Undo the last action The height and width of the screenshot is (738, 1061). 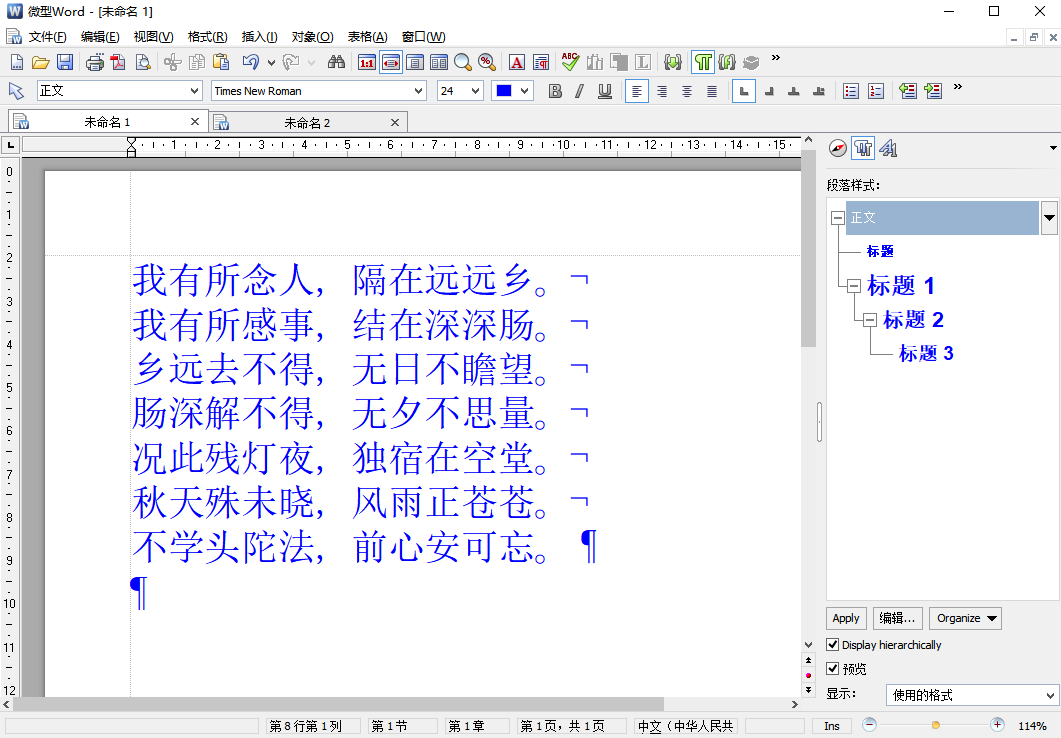251,63
